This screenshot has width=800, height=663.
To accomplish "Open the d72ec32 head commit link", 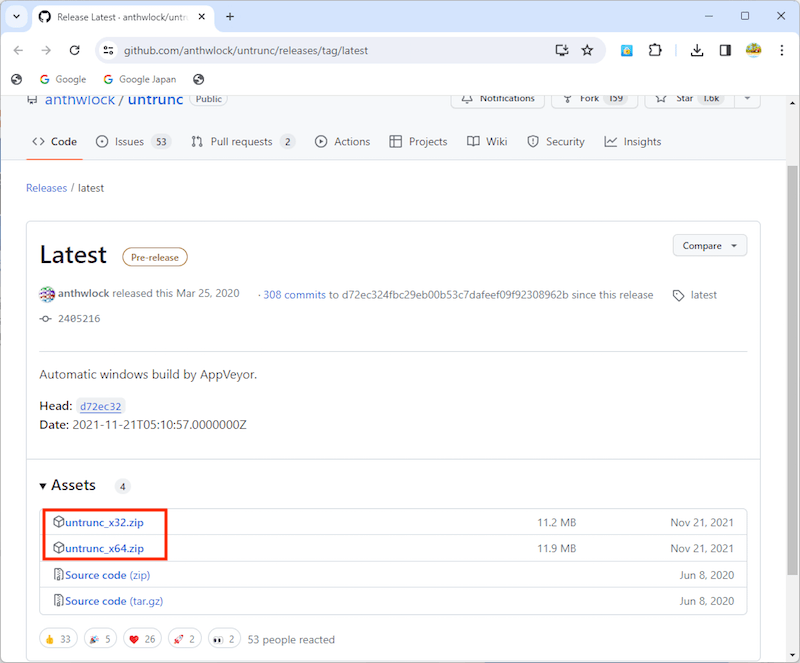I will pos(101,406).
